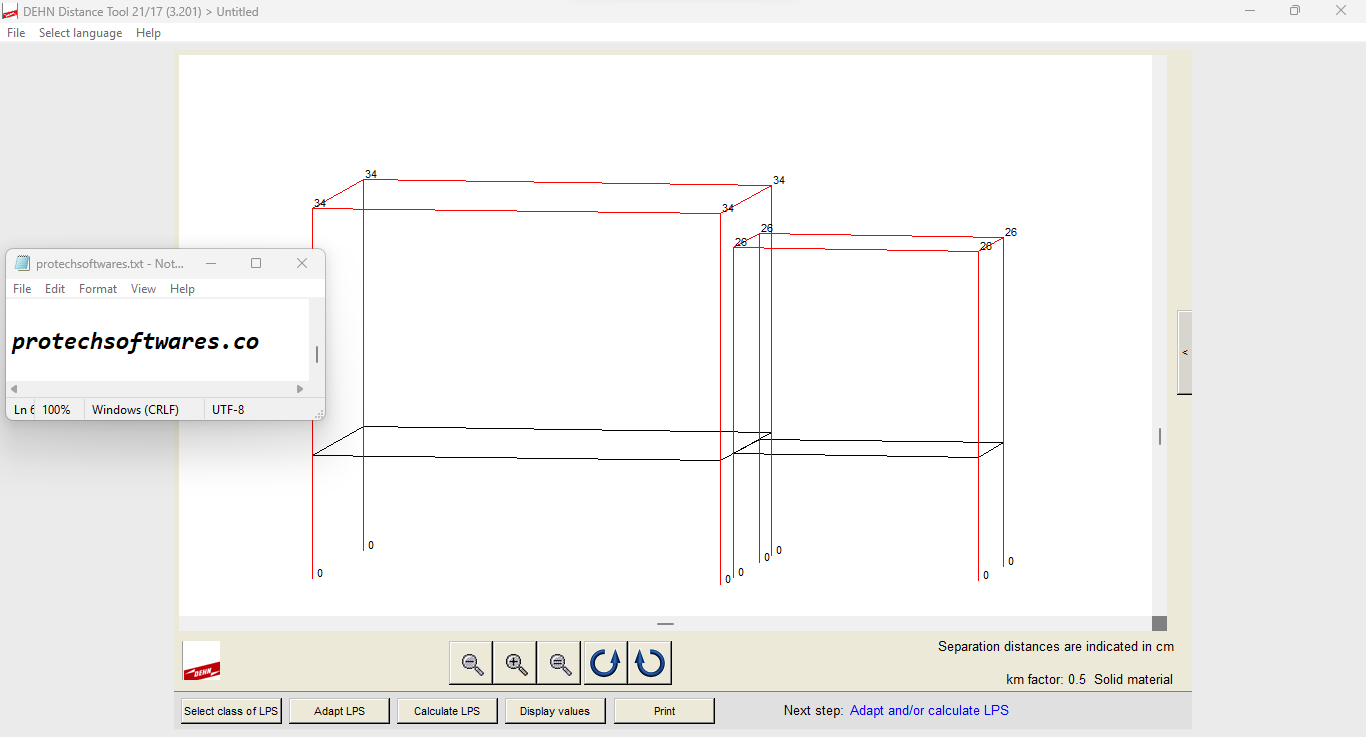Click the 'protechsoftwares.co' text in Notepad
Image resolution: width=1366 pixels, height=737 pixels.
[x=135, y=342]
